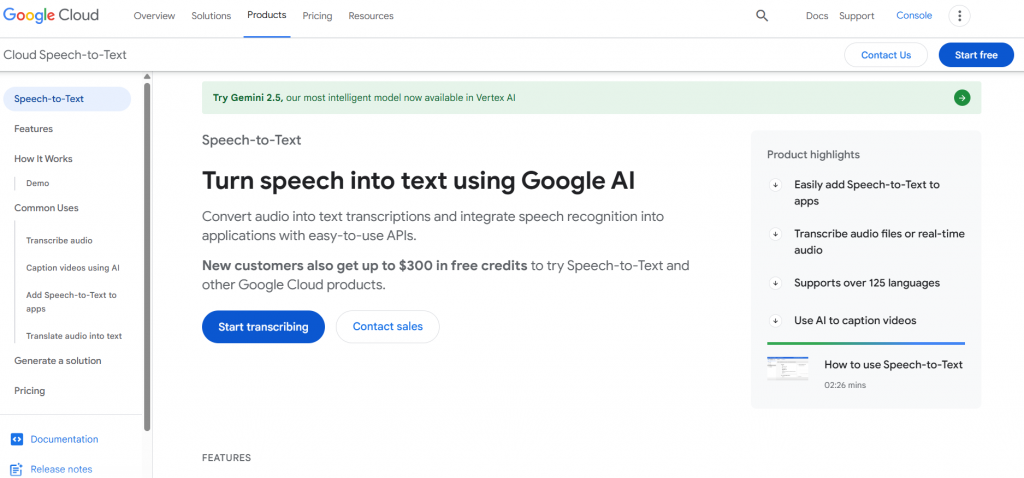Open the Docs link in header
The image size is (1024, 478).
tap(817, 16)
